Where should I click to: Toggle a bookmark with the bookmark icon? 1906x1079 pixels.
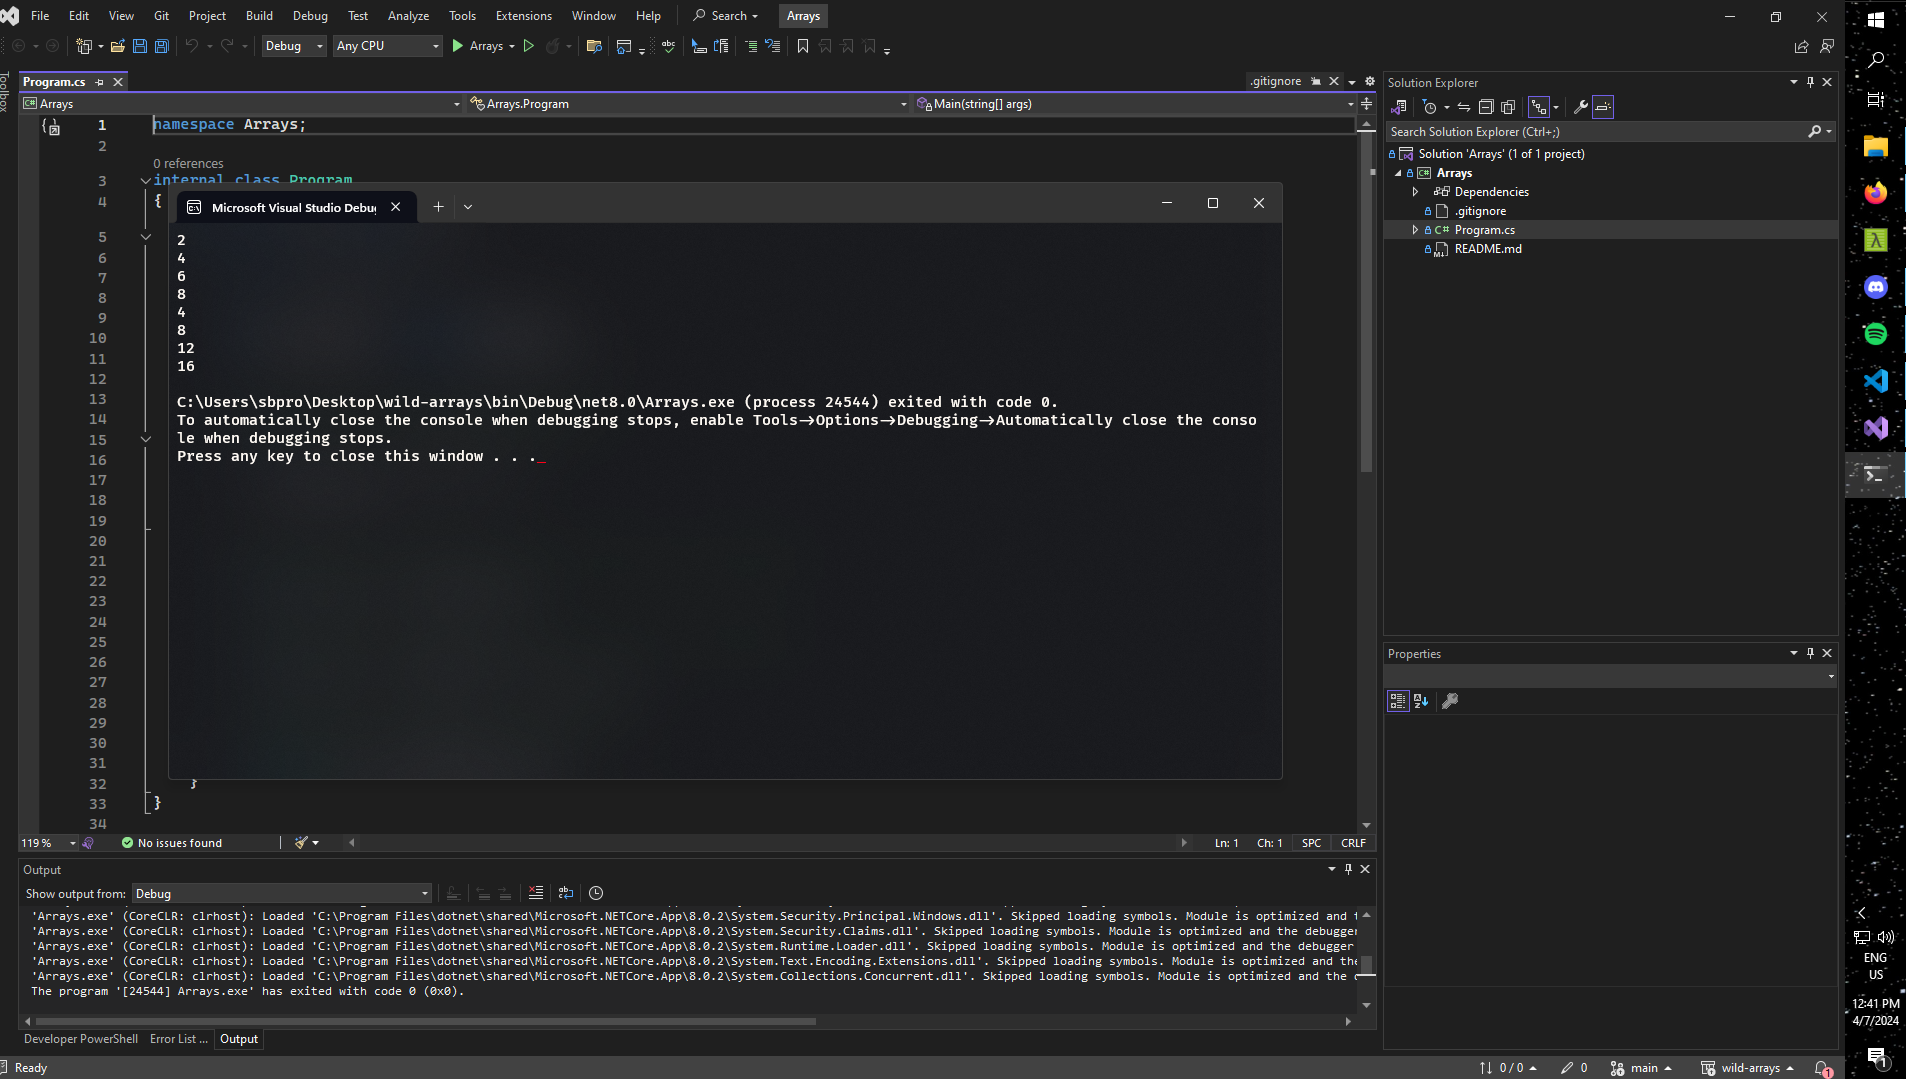click(803, 46)
